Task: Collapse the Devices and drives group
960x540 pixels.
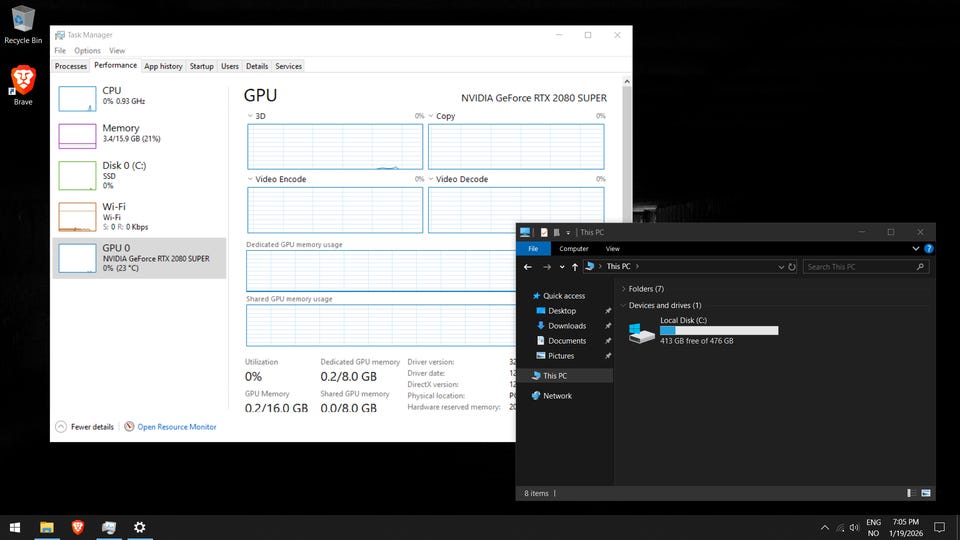Action: click(623, 306)
